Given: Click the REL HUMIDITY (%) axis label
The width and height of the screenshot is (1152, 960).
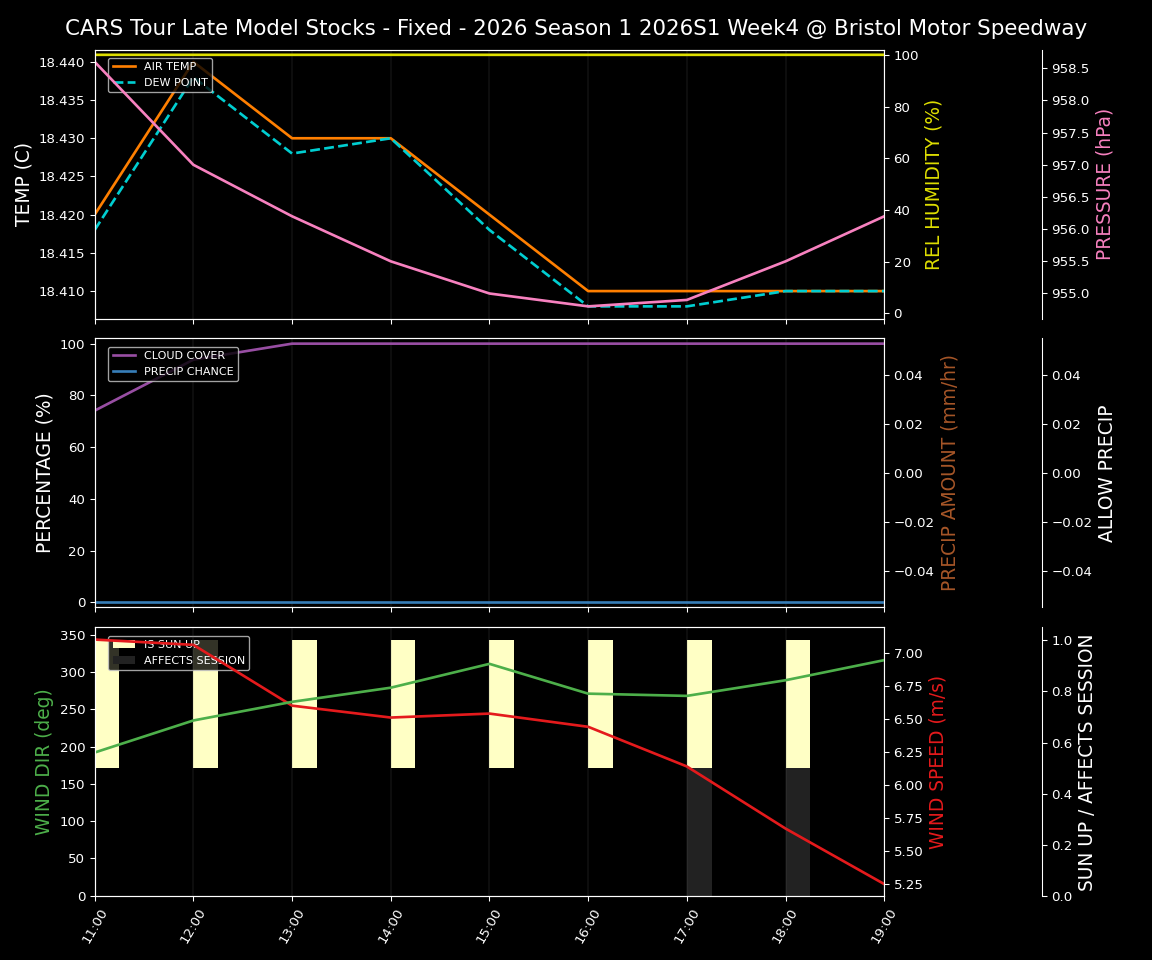Looking at the screenshot, I should pos(932,184).
